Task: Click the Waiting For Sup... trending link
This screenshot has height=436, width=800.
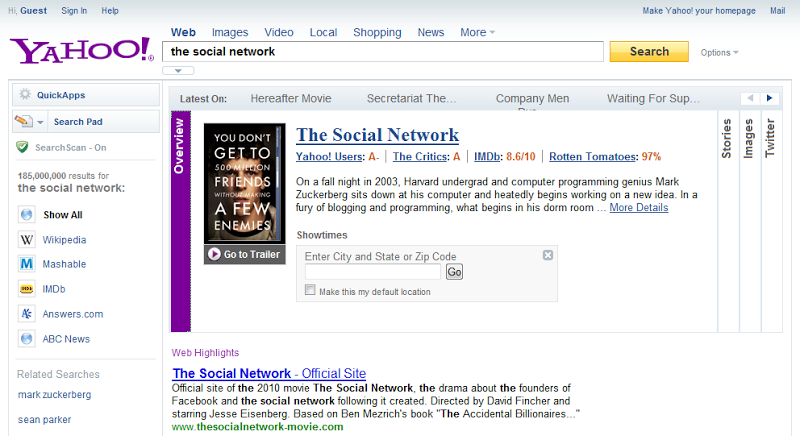Action: click(x=653, y=98)
